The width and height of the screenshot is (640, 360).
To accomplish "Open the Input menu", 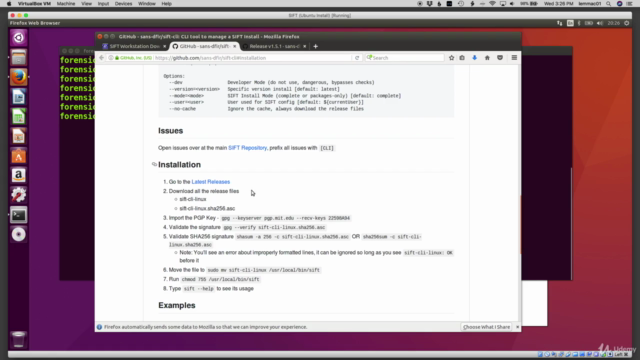I will pyautogui.click(x=103, y=4).
